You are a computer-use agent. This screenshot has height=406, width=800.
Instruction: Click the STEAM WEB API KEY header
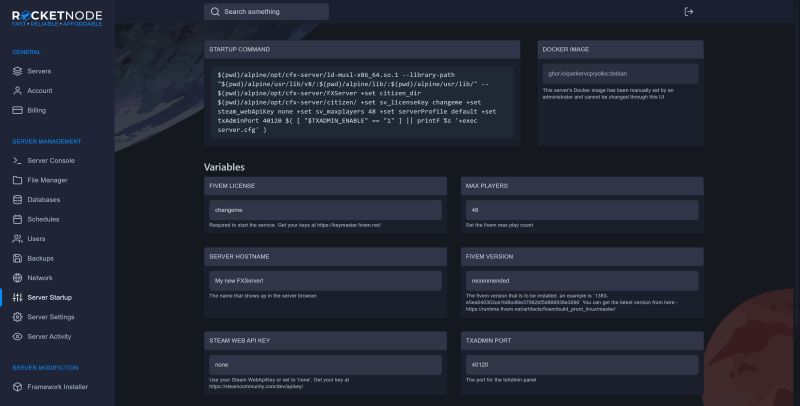326,340
